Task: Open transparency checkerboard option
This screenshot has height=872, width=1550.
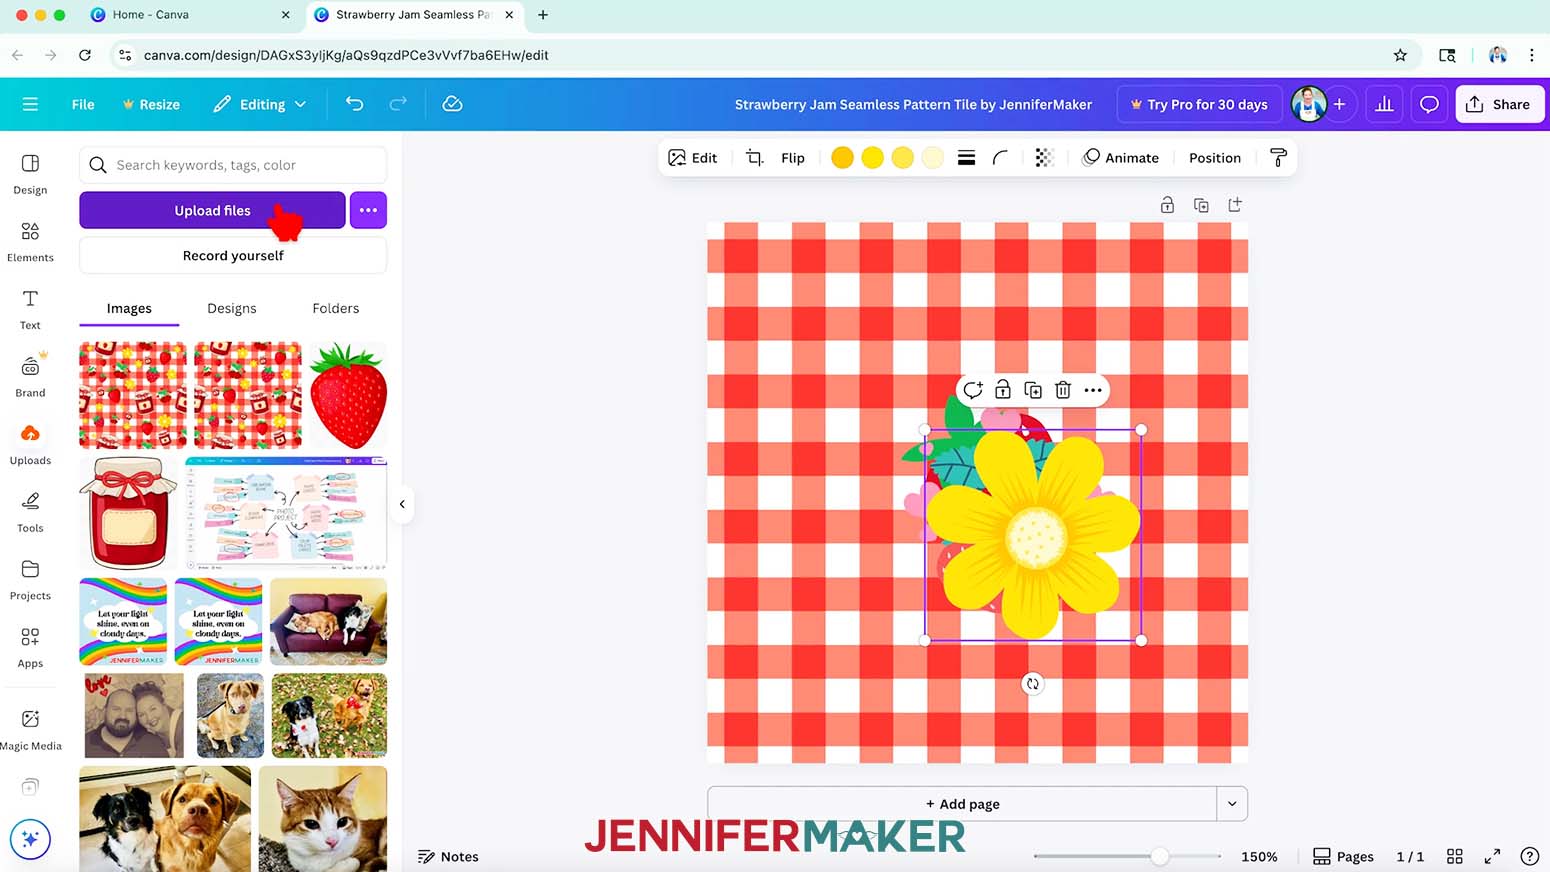Action: click(1044, 158)
